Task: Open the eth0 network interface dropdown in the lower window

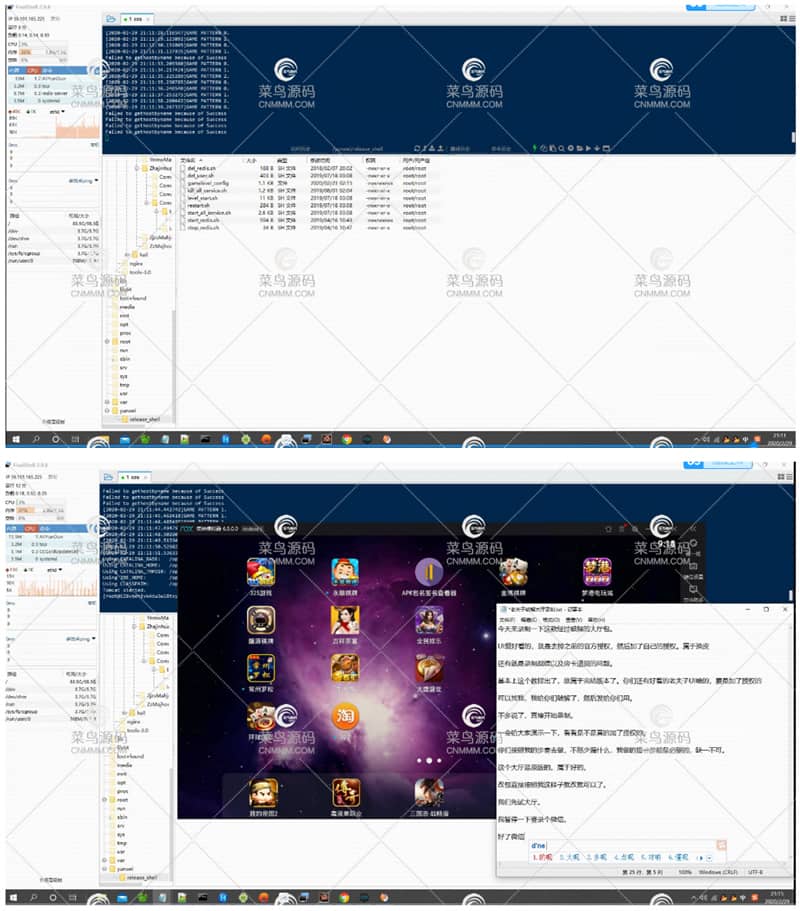Action: point(56,570)
